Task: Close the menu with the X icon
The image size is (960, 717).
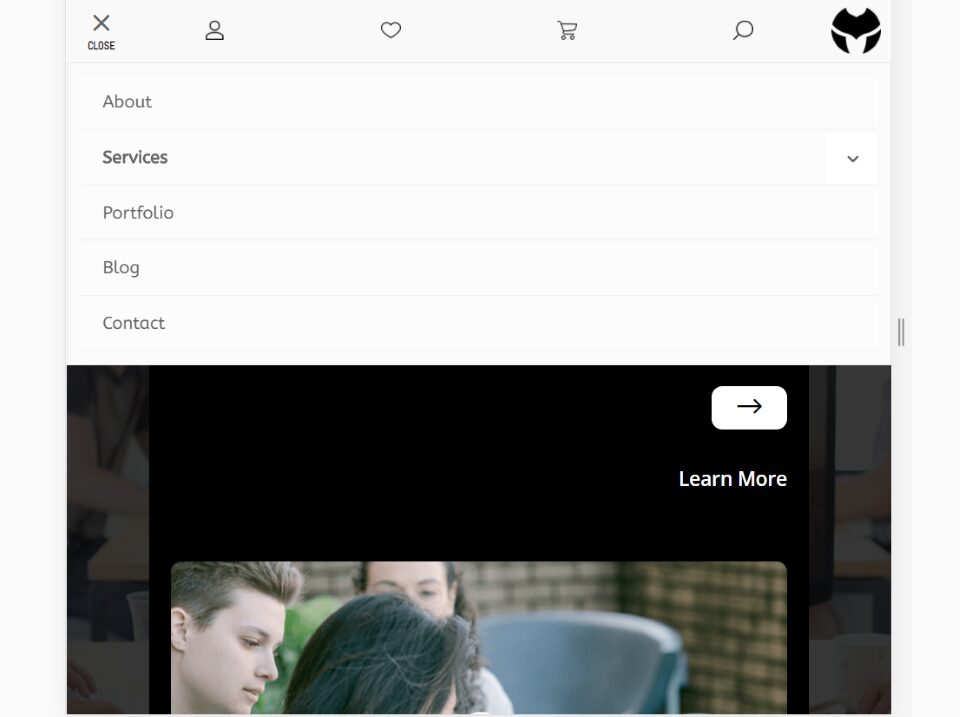Action: (101, 23)
